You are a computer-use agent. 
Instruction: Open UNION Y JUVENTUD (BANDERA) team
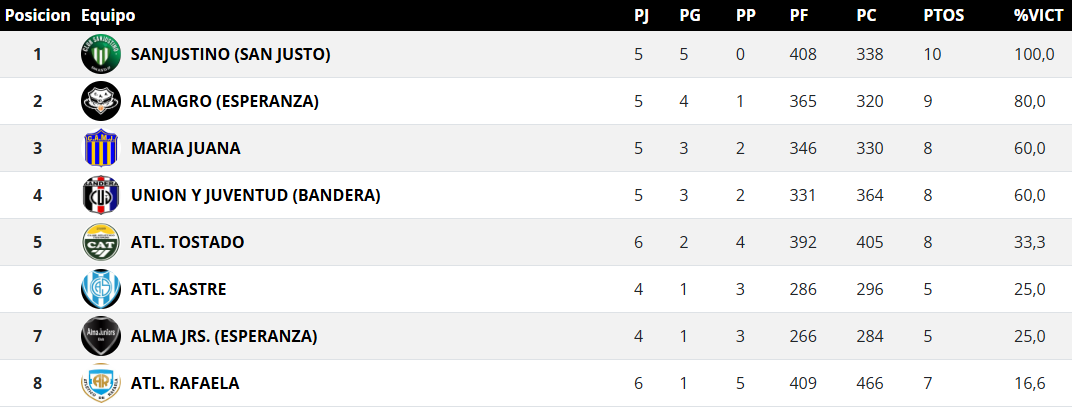click(x=255, y=195)
